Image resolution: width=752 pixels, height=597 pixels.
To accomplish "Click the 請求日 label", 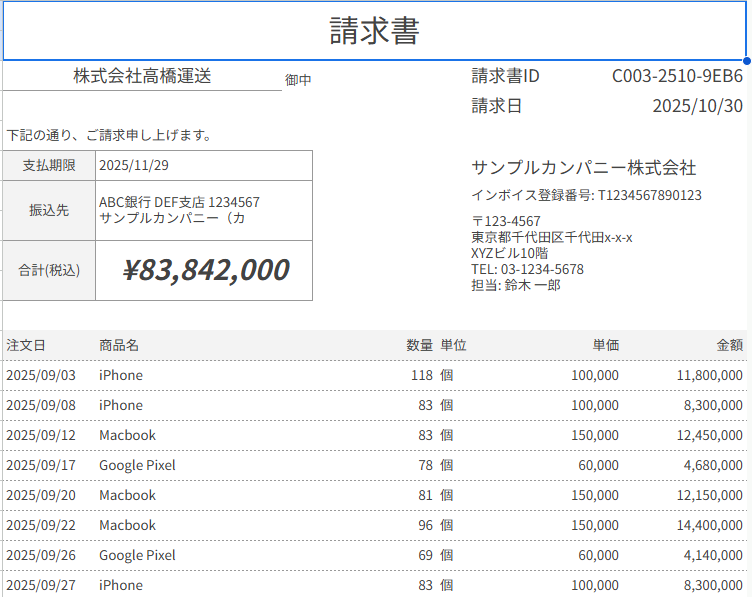I will 496,105.
